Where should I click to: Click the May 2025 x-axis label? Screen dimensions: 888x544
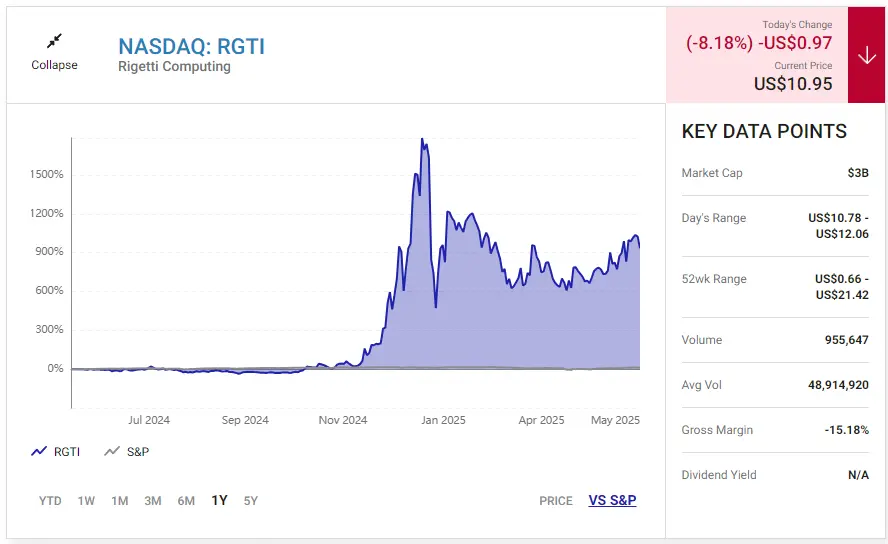[x=615, y=420]
